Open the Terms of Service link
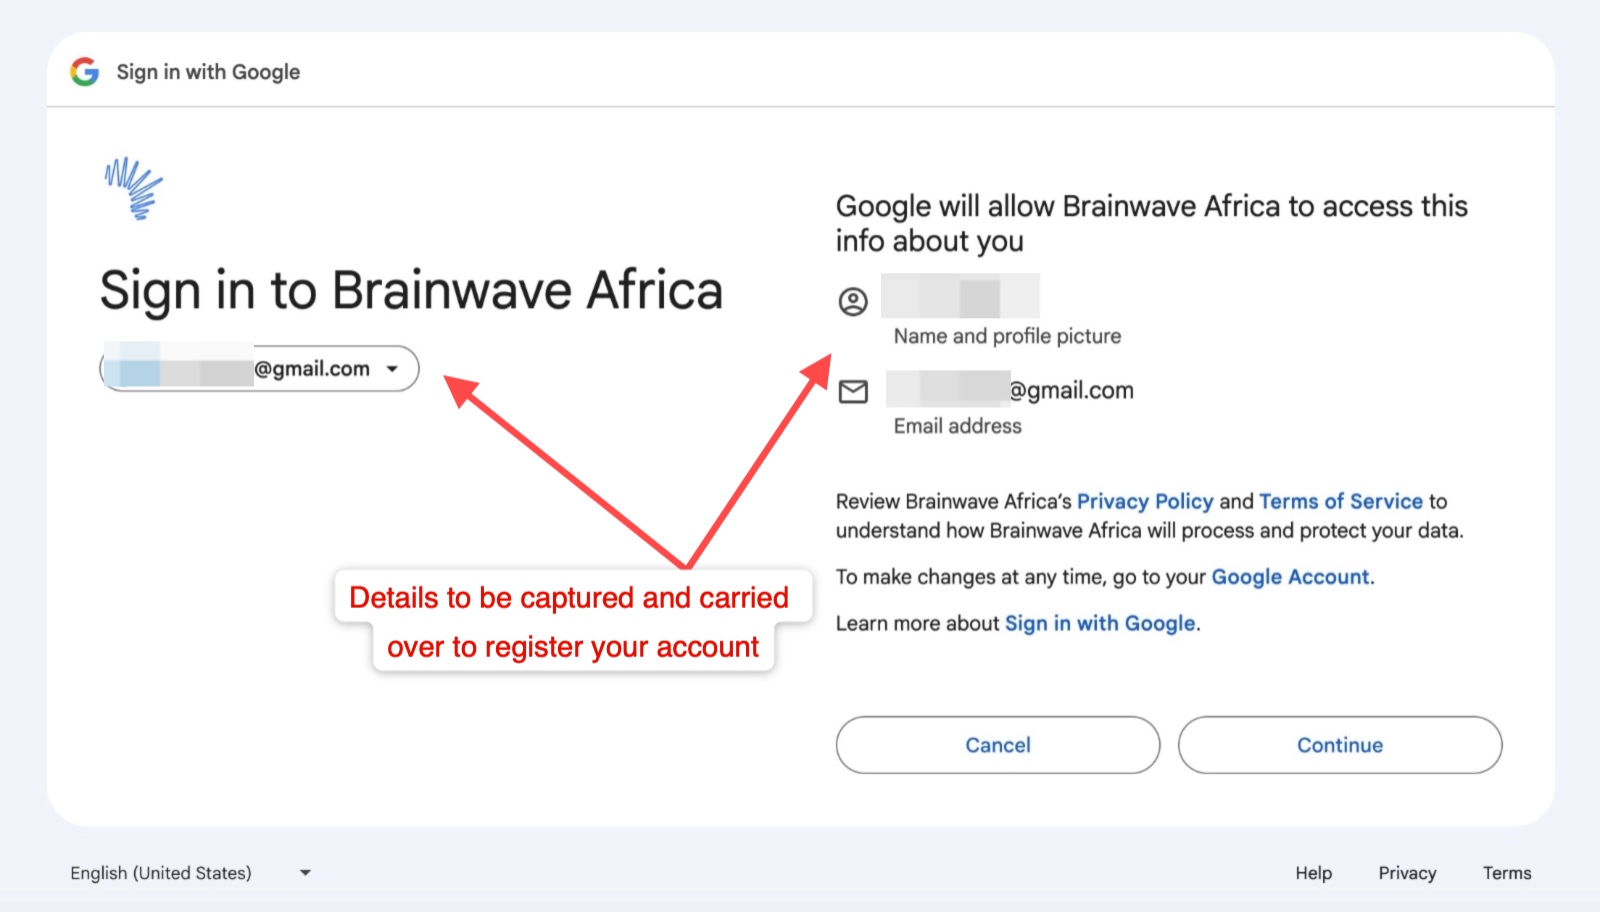This screenshot has height=912, width=1600. pos(1340,501)
